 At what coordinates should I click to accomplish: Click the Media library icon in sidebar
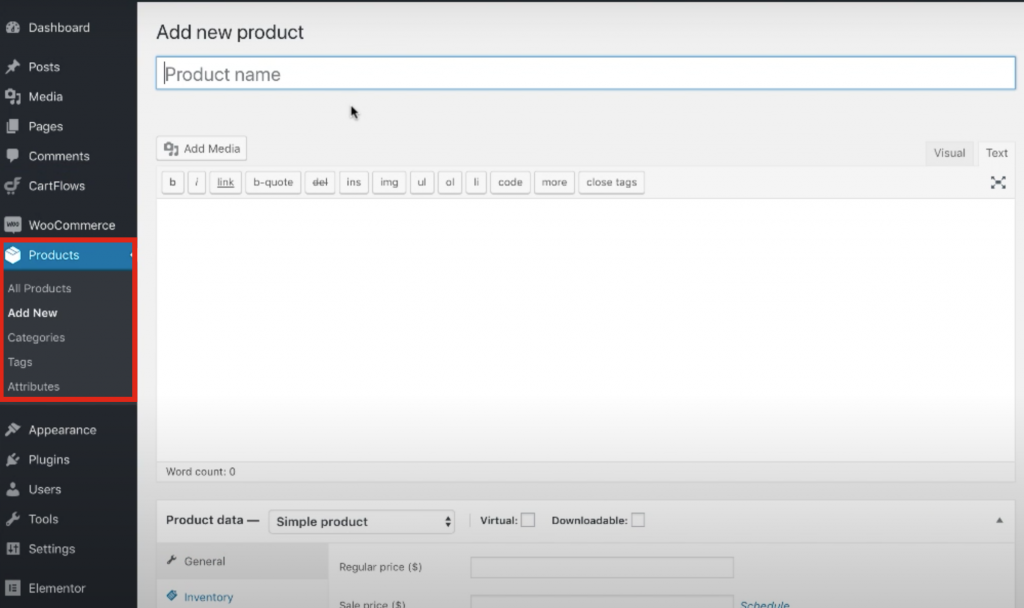coord(13,97)
